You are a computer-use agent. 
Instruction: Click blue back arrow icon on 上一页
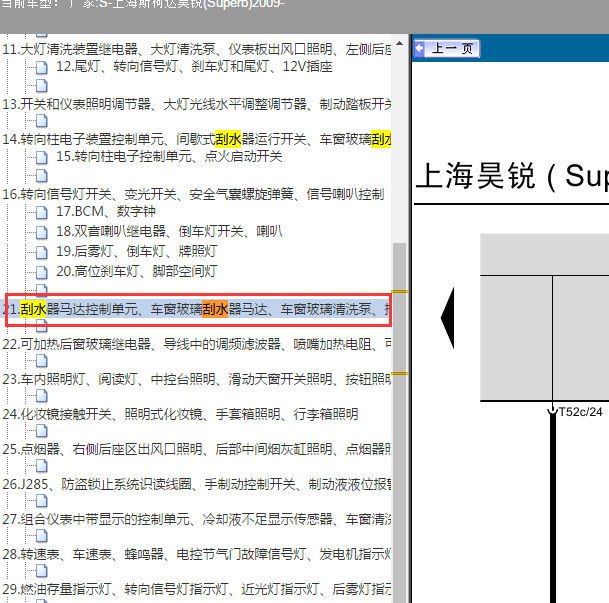pyautogui.click(x=419, y=49)
